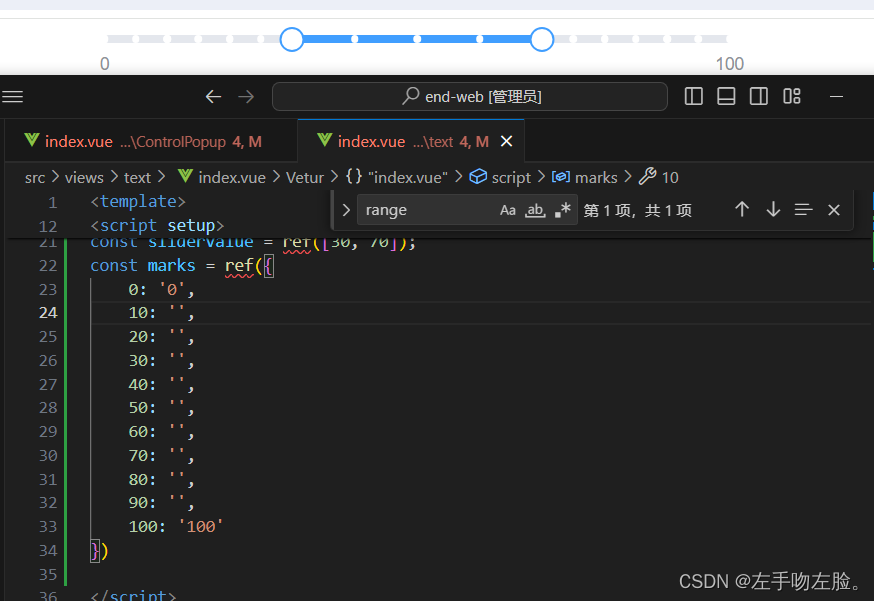Click the sticky <script setup> line
Image resolution: width=874 pixels, height=601 pixels.
click(x=157, y=225)
